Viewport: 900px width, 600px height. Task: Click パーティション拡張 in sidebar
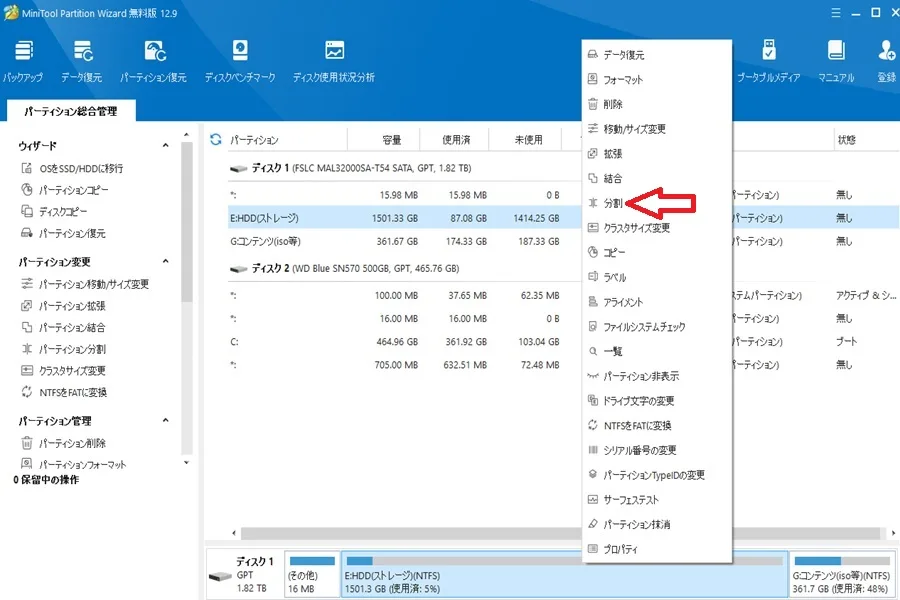point(63,306)
